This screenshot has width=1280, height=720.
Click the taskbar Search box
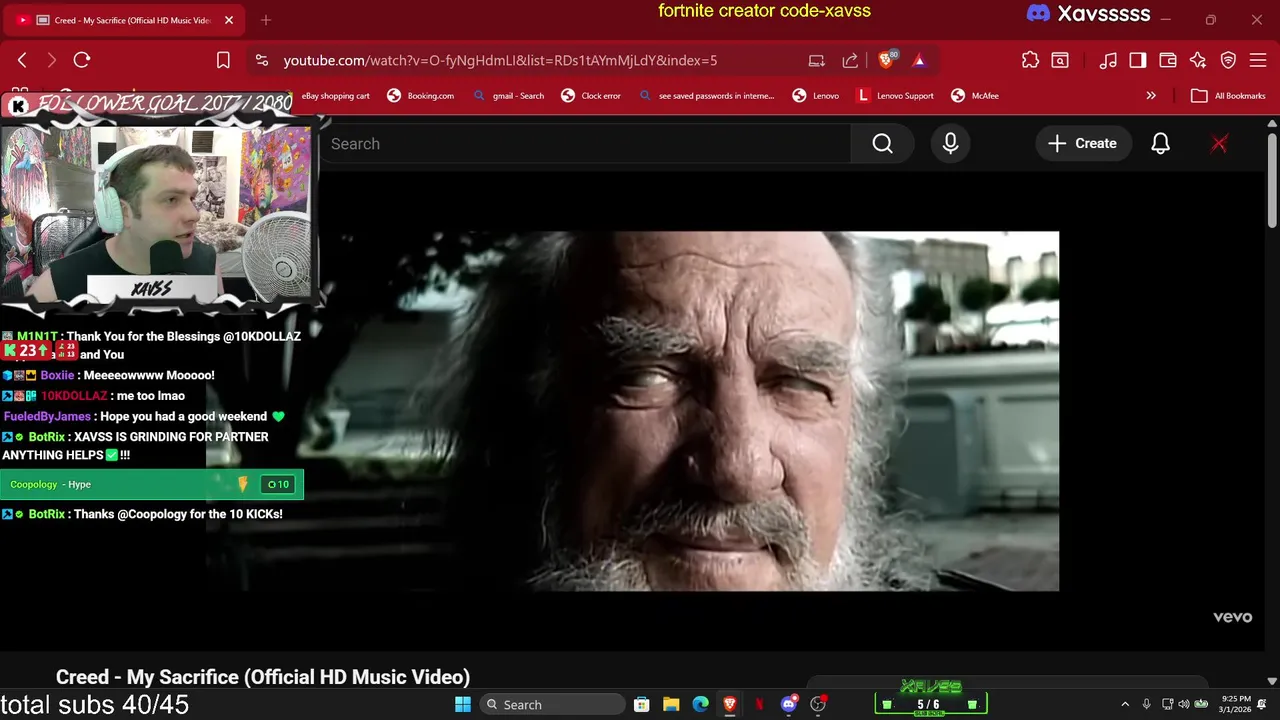[x=551, y=704]
